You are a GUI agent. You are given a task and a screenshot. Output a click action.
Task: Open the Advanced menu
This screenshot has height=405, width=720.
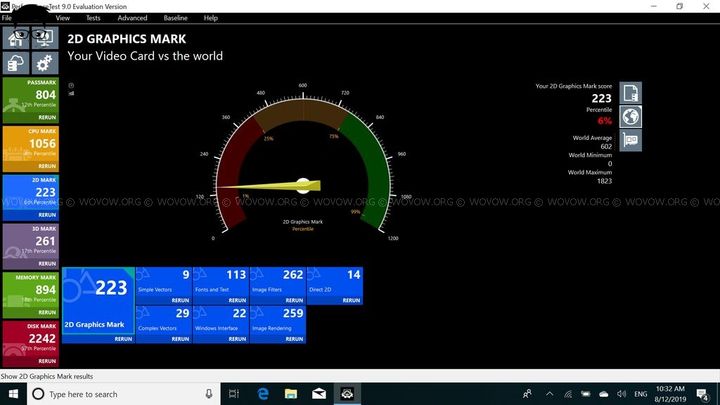coord(132,18)
